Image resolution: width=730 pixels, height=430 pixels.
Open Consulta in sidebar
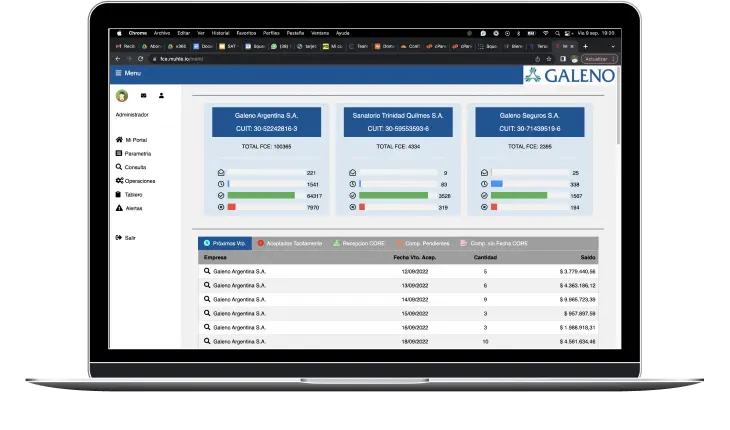click(x=131, y=167)
